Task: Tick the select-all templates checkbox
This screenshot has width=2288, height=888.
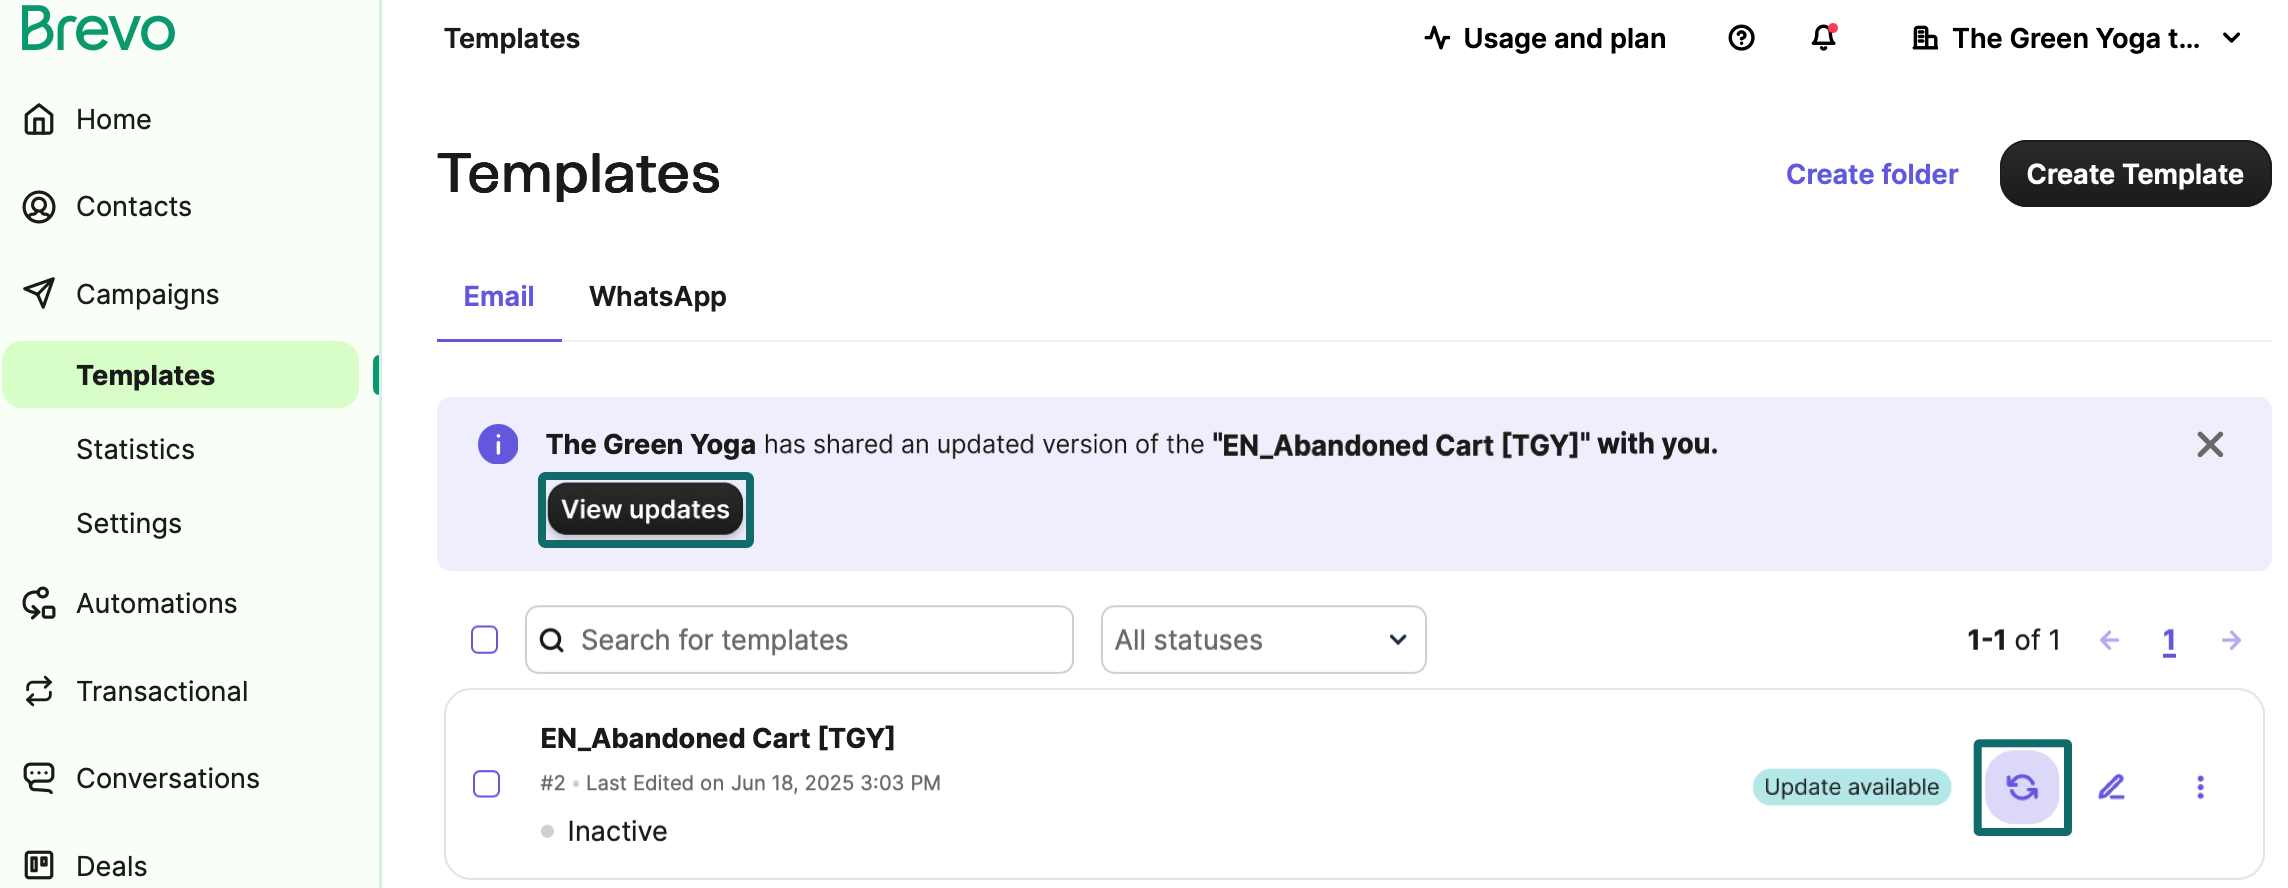Action: tap(485, 640)
